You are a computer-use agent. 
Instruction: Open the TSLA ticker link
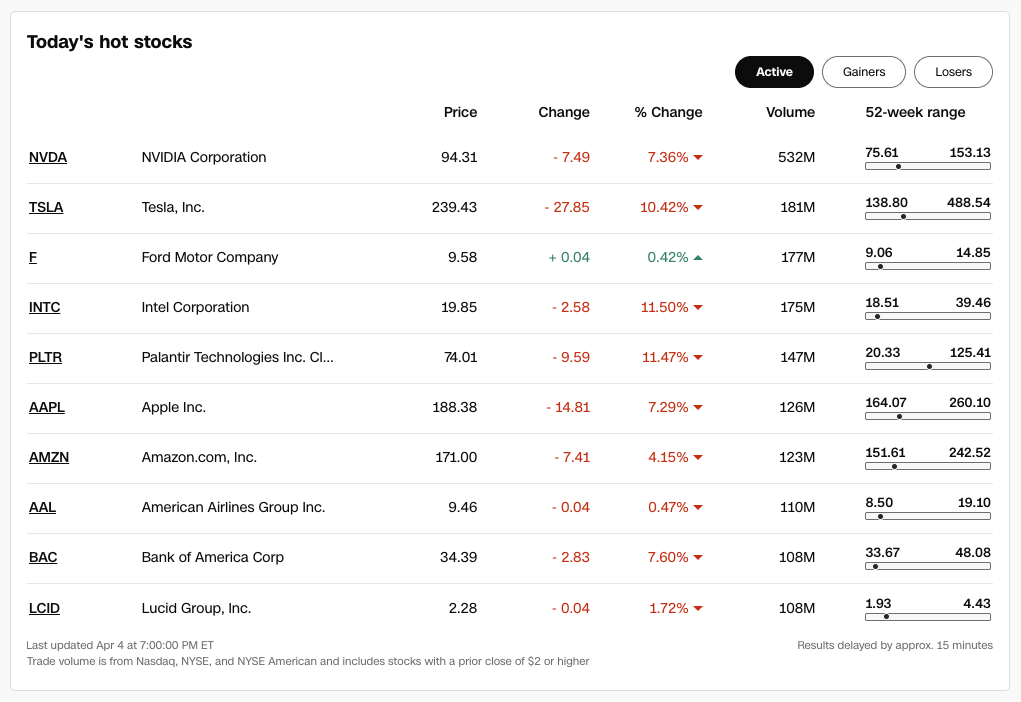pyautogui.click(x=46, y=207)
